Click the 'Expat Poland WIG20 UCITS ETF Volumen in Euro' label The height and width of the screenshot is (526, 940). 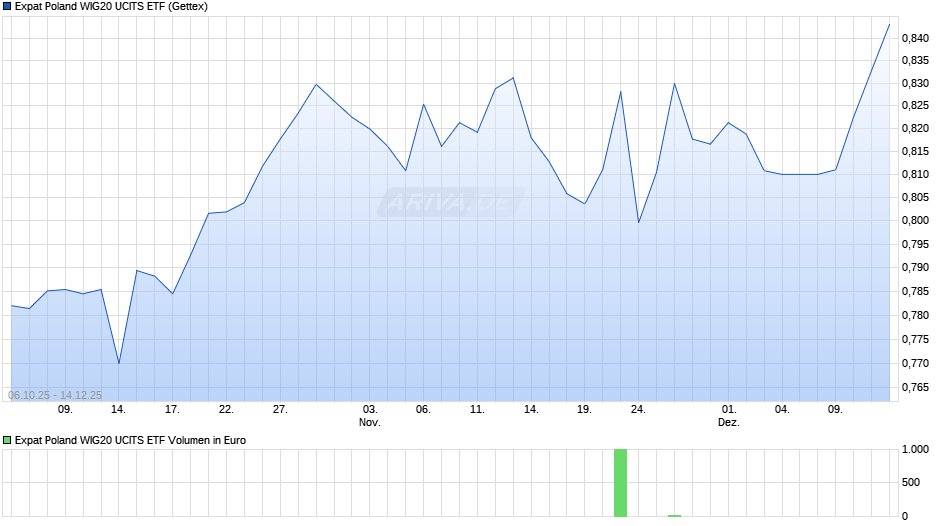point(130,440)
